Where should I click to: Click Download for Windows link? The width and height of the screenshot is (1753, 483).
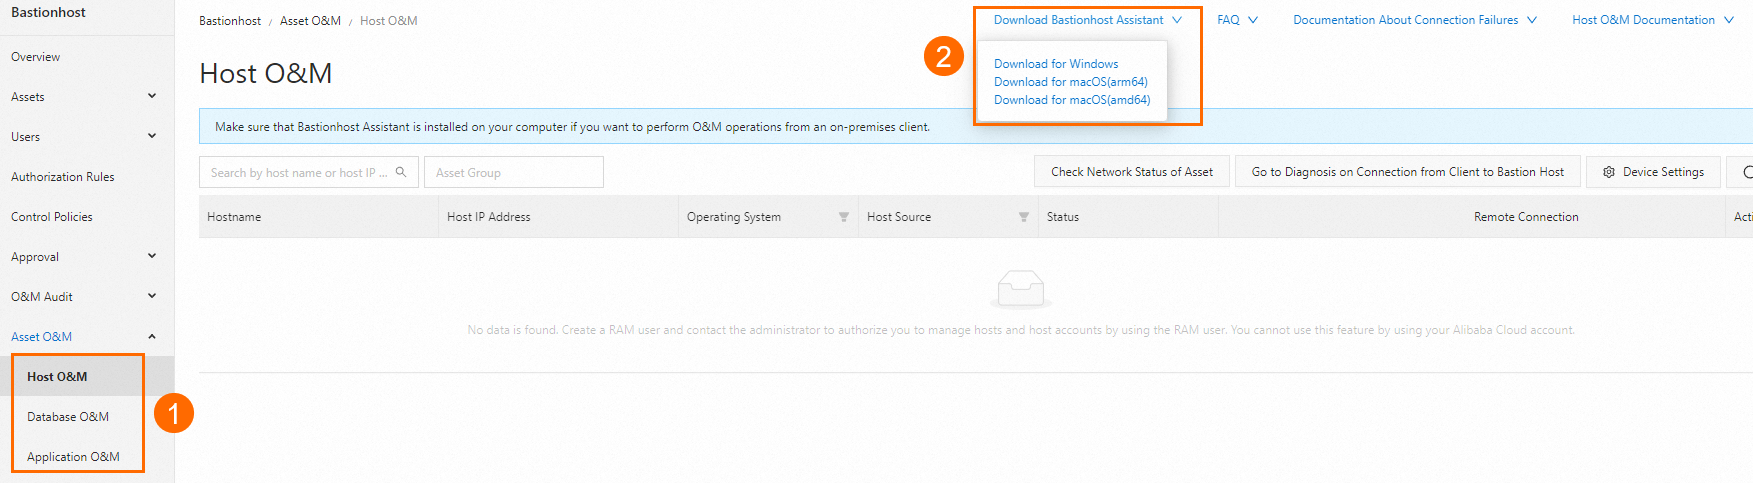pyautogui.click(x=1056, y=64)
